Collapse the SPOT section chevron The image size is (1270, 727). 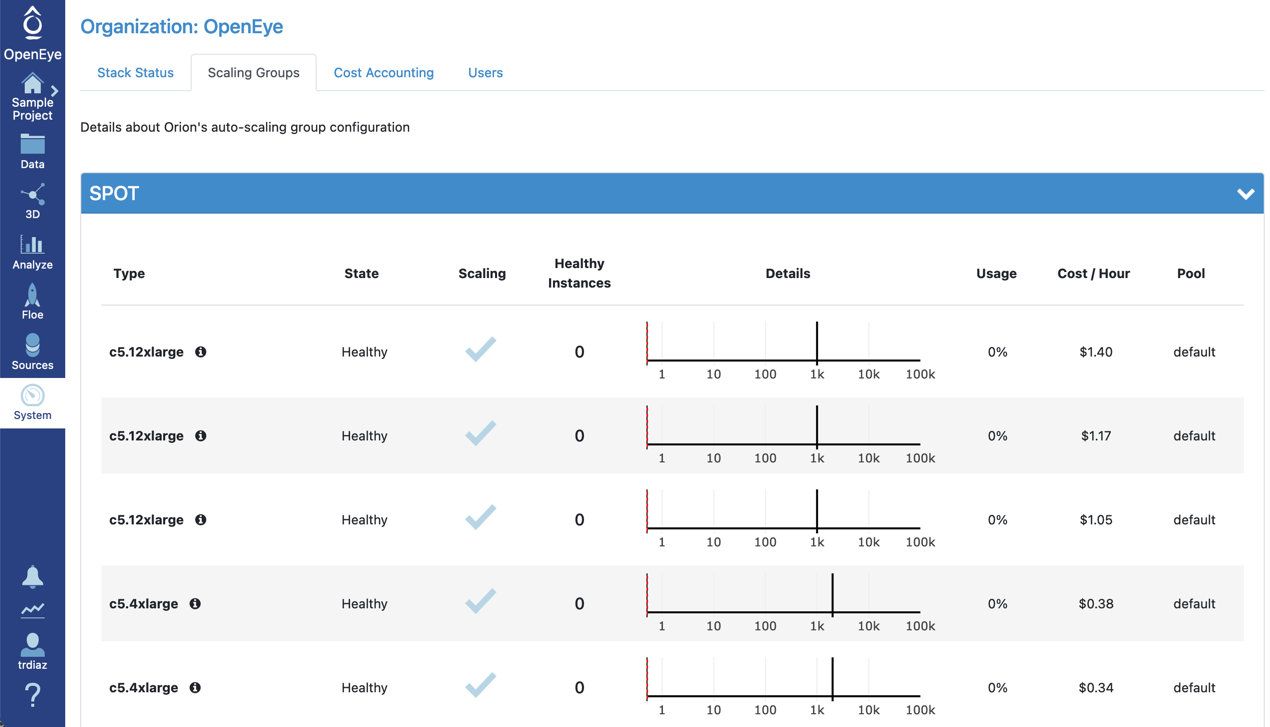pos(1245,194)
